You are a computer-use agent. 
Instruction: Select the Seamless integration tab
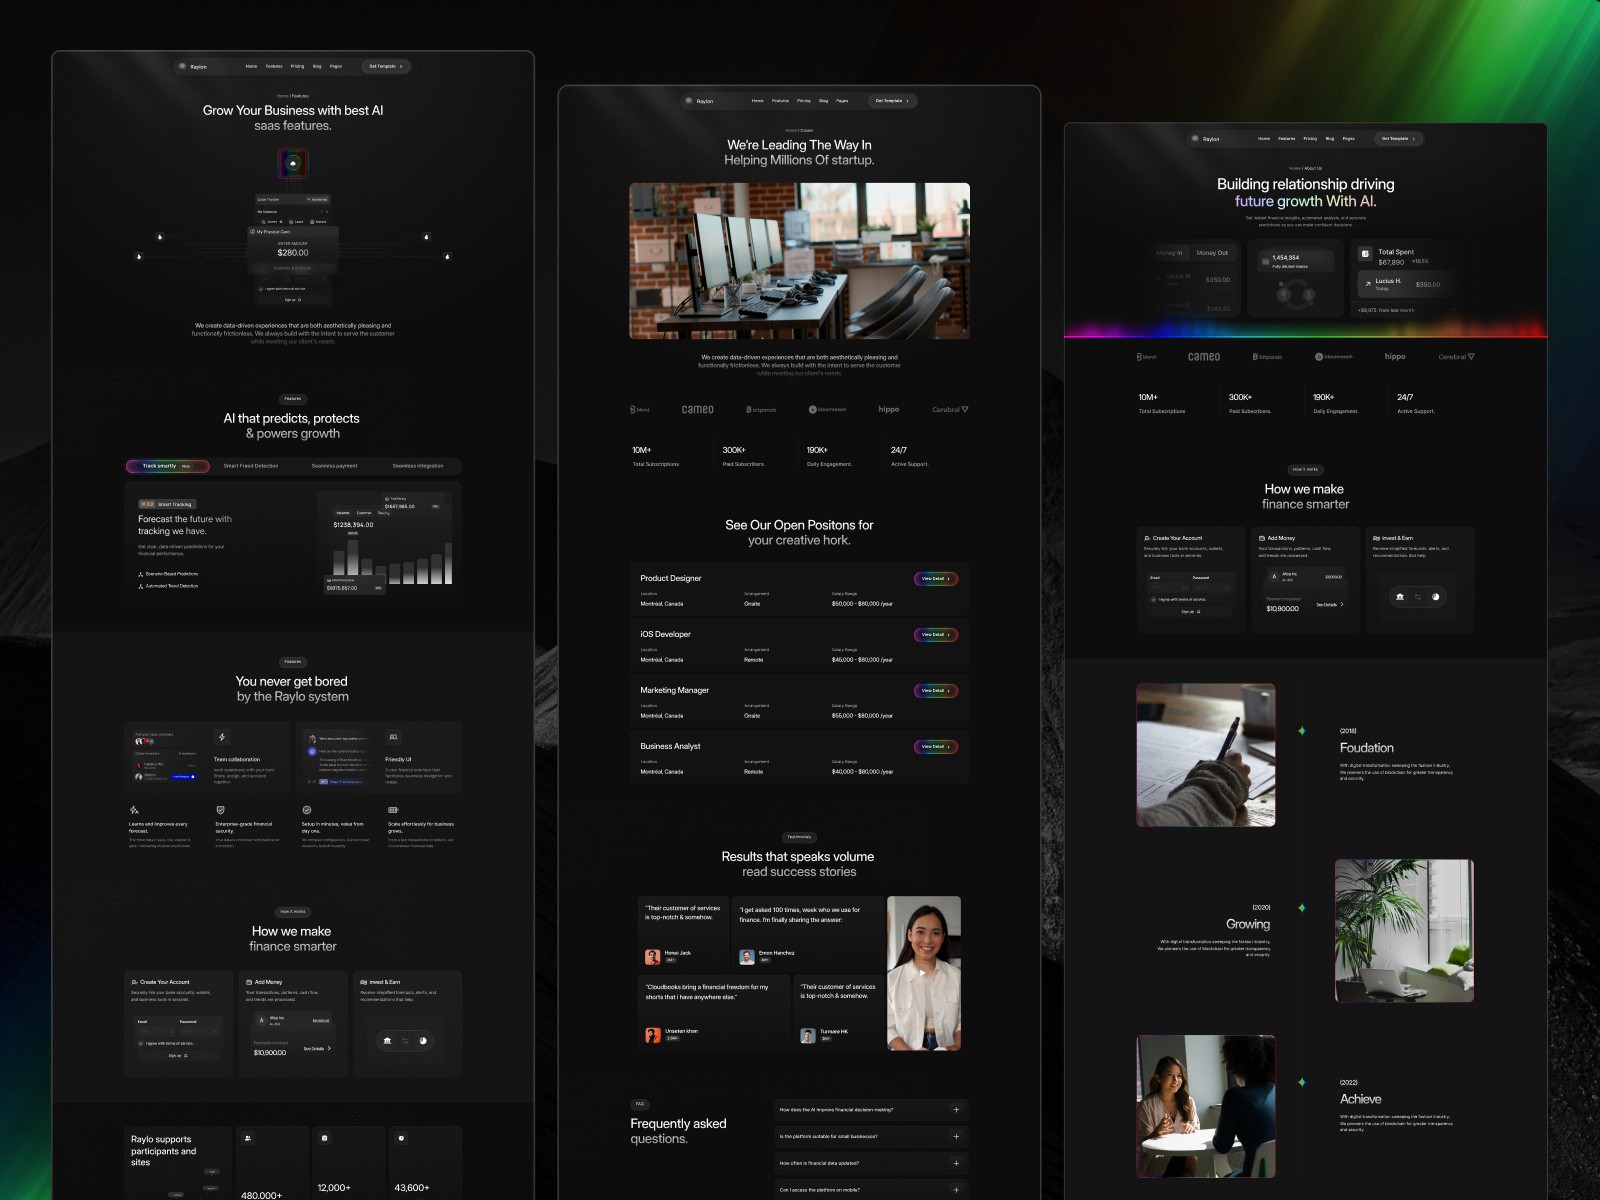[x=418, y=466]
